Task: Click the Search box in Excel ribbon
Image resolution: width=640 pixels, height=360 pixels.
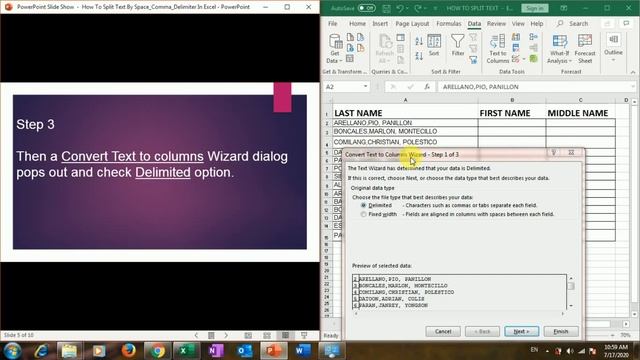Action: [573, 24]
